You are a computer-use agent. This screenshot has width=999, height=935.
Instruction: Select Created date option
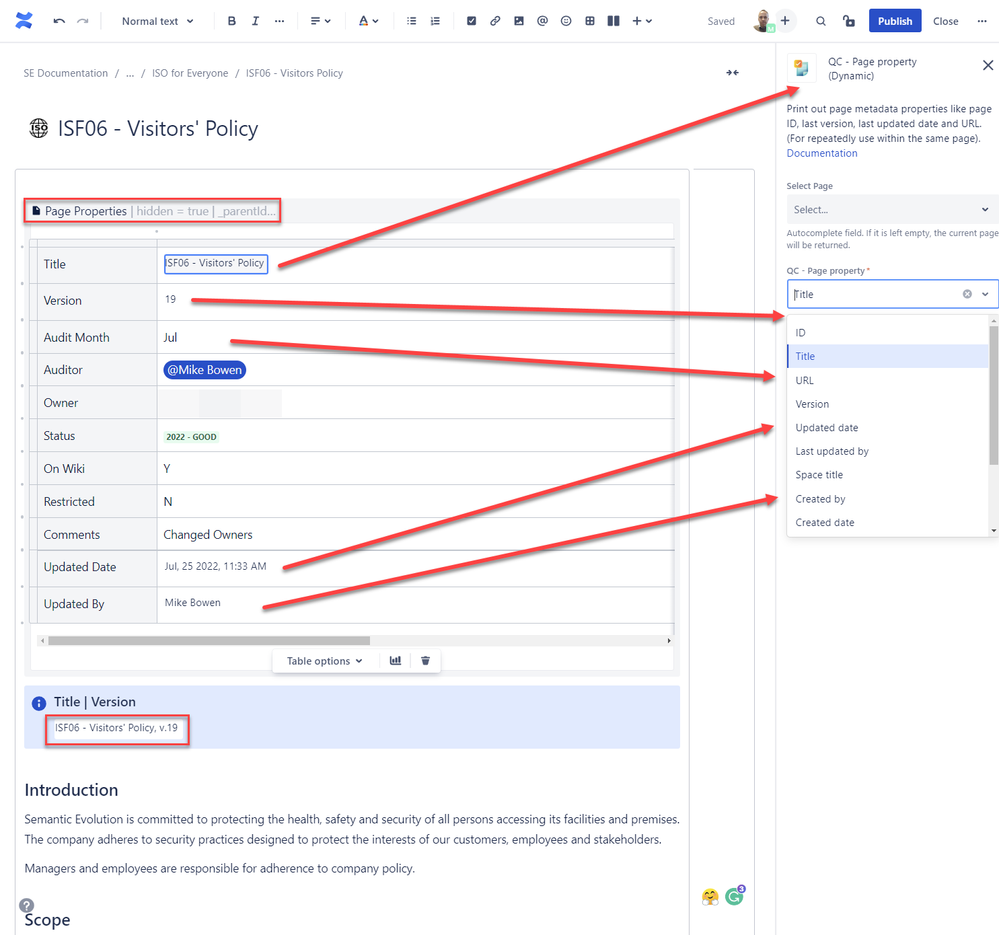[888, 522]
